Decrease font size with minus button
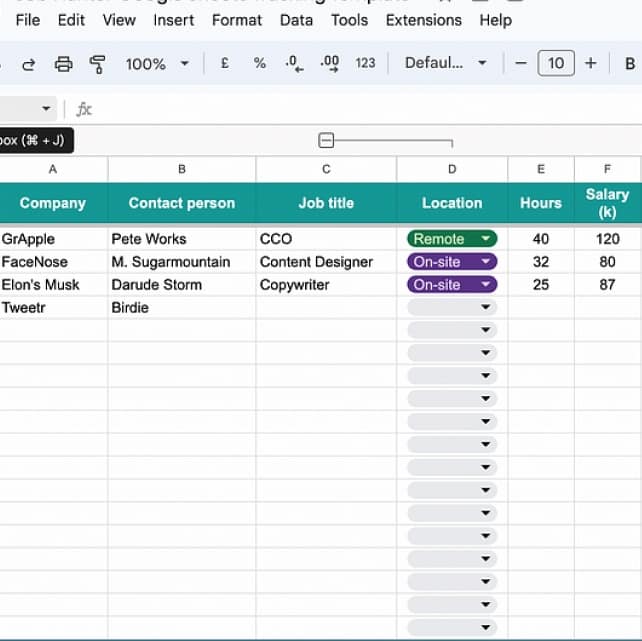This screenshot has width=642, height=641. pyautogui.click(x=520, y=63)
